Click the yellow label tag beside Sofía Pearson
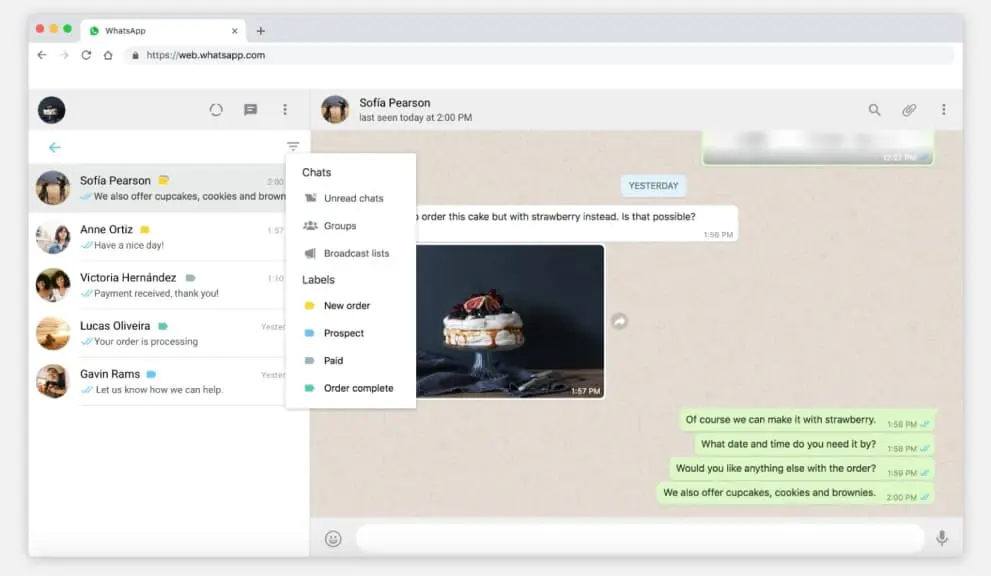 [x=164, y=180]
